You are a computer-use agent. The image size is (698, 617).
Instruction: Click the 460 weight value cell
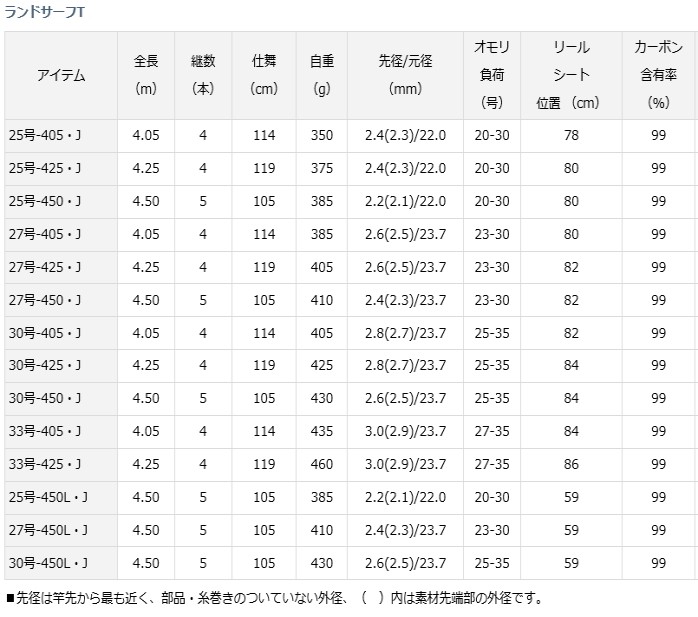(321, 464)
